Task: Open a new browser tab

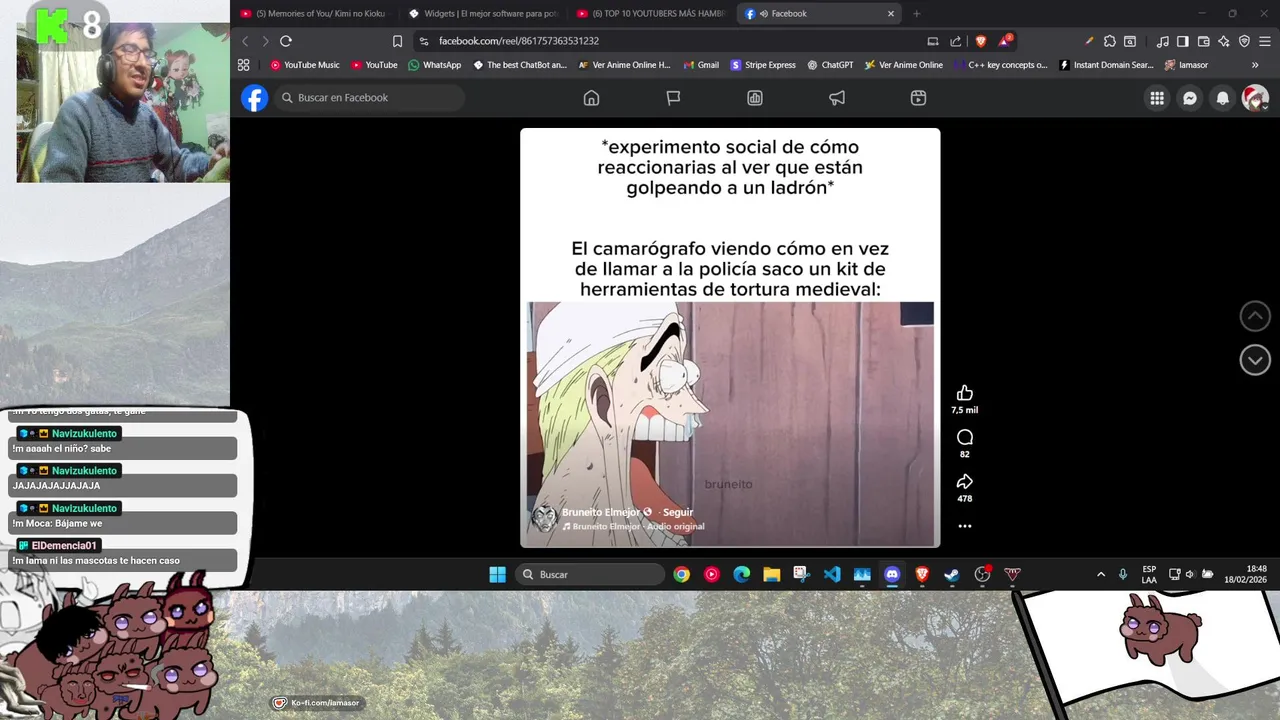Action: pyautogui.click(x=916, y=14)
